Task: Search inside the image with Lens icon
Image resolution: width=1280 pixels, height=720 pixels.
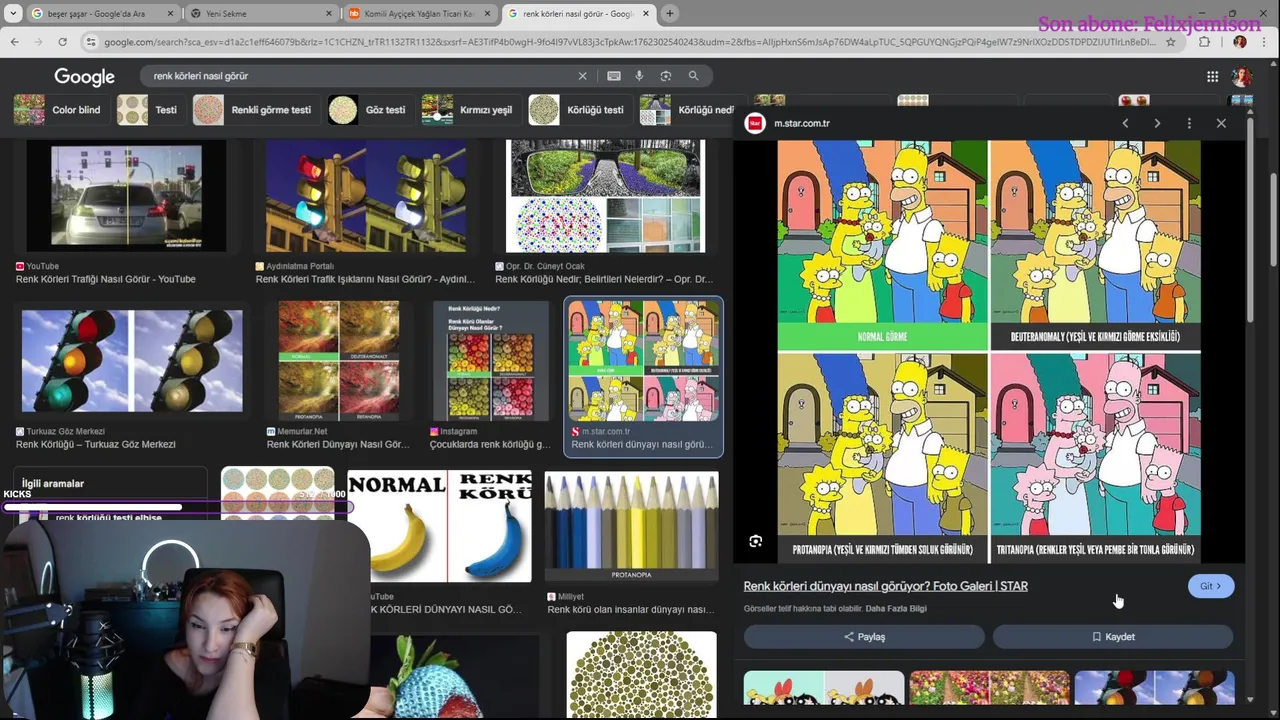Action: click(x=756, y=541)
